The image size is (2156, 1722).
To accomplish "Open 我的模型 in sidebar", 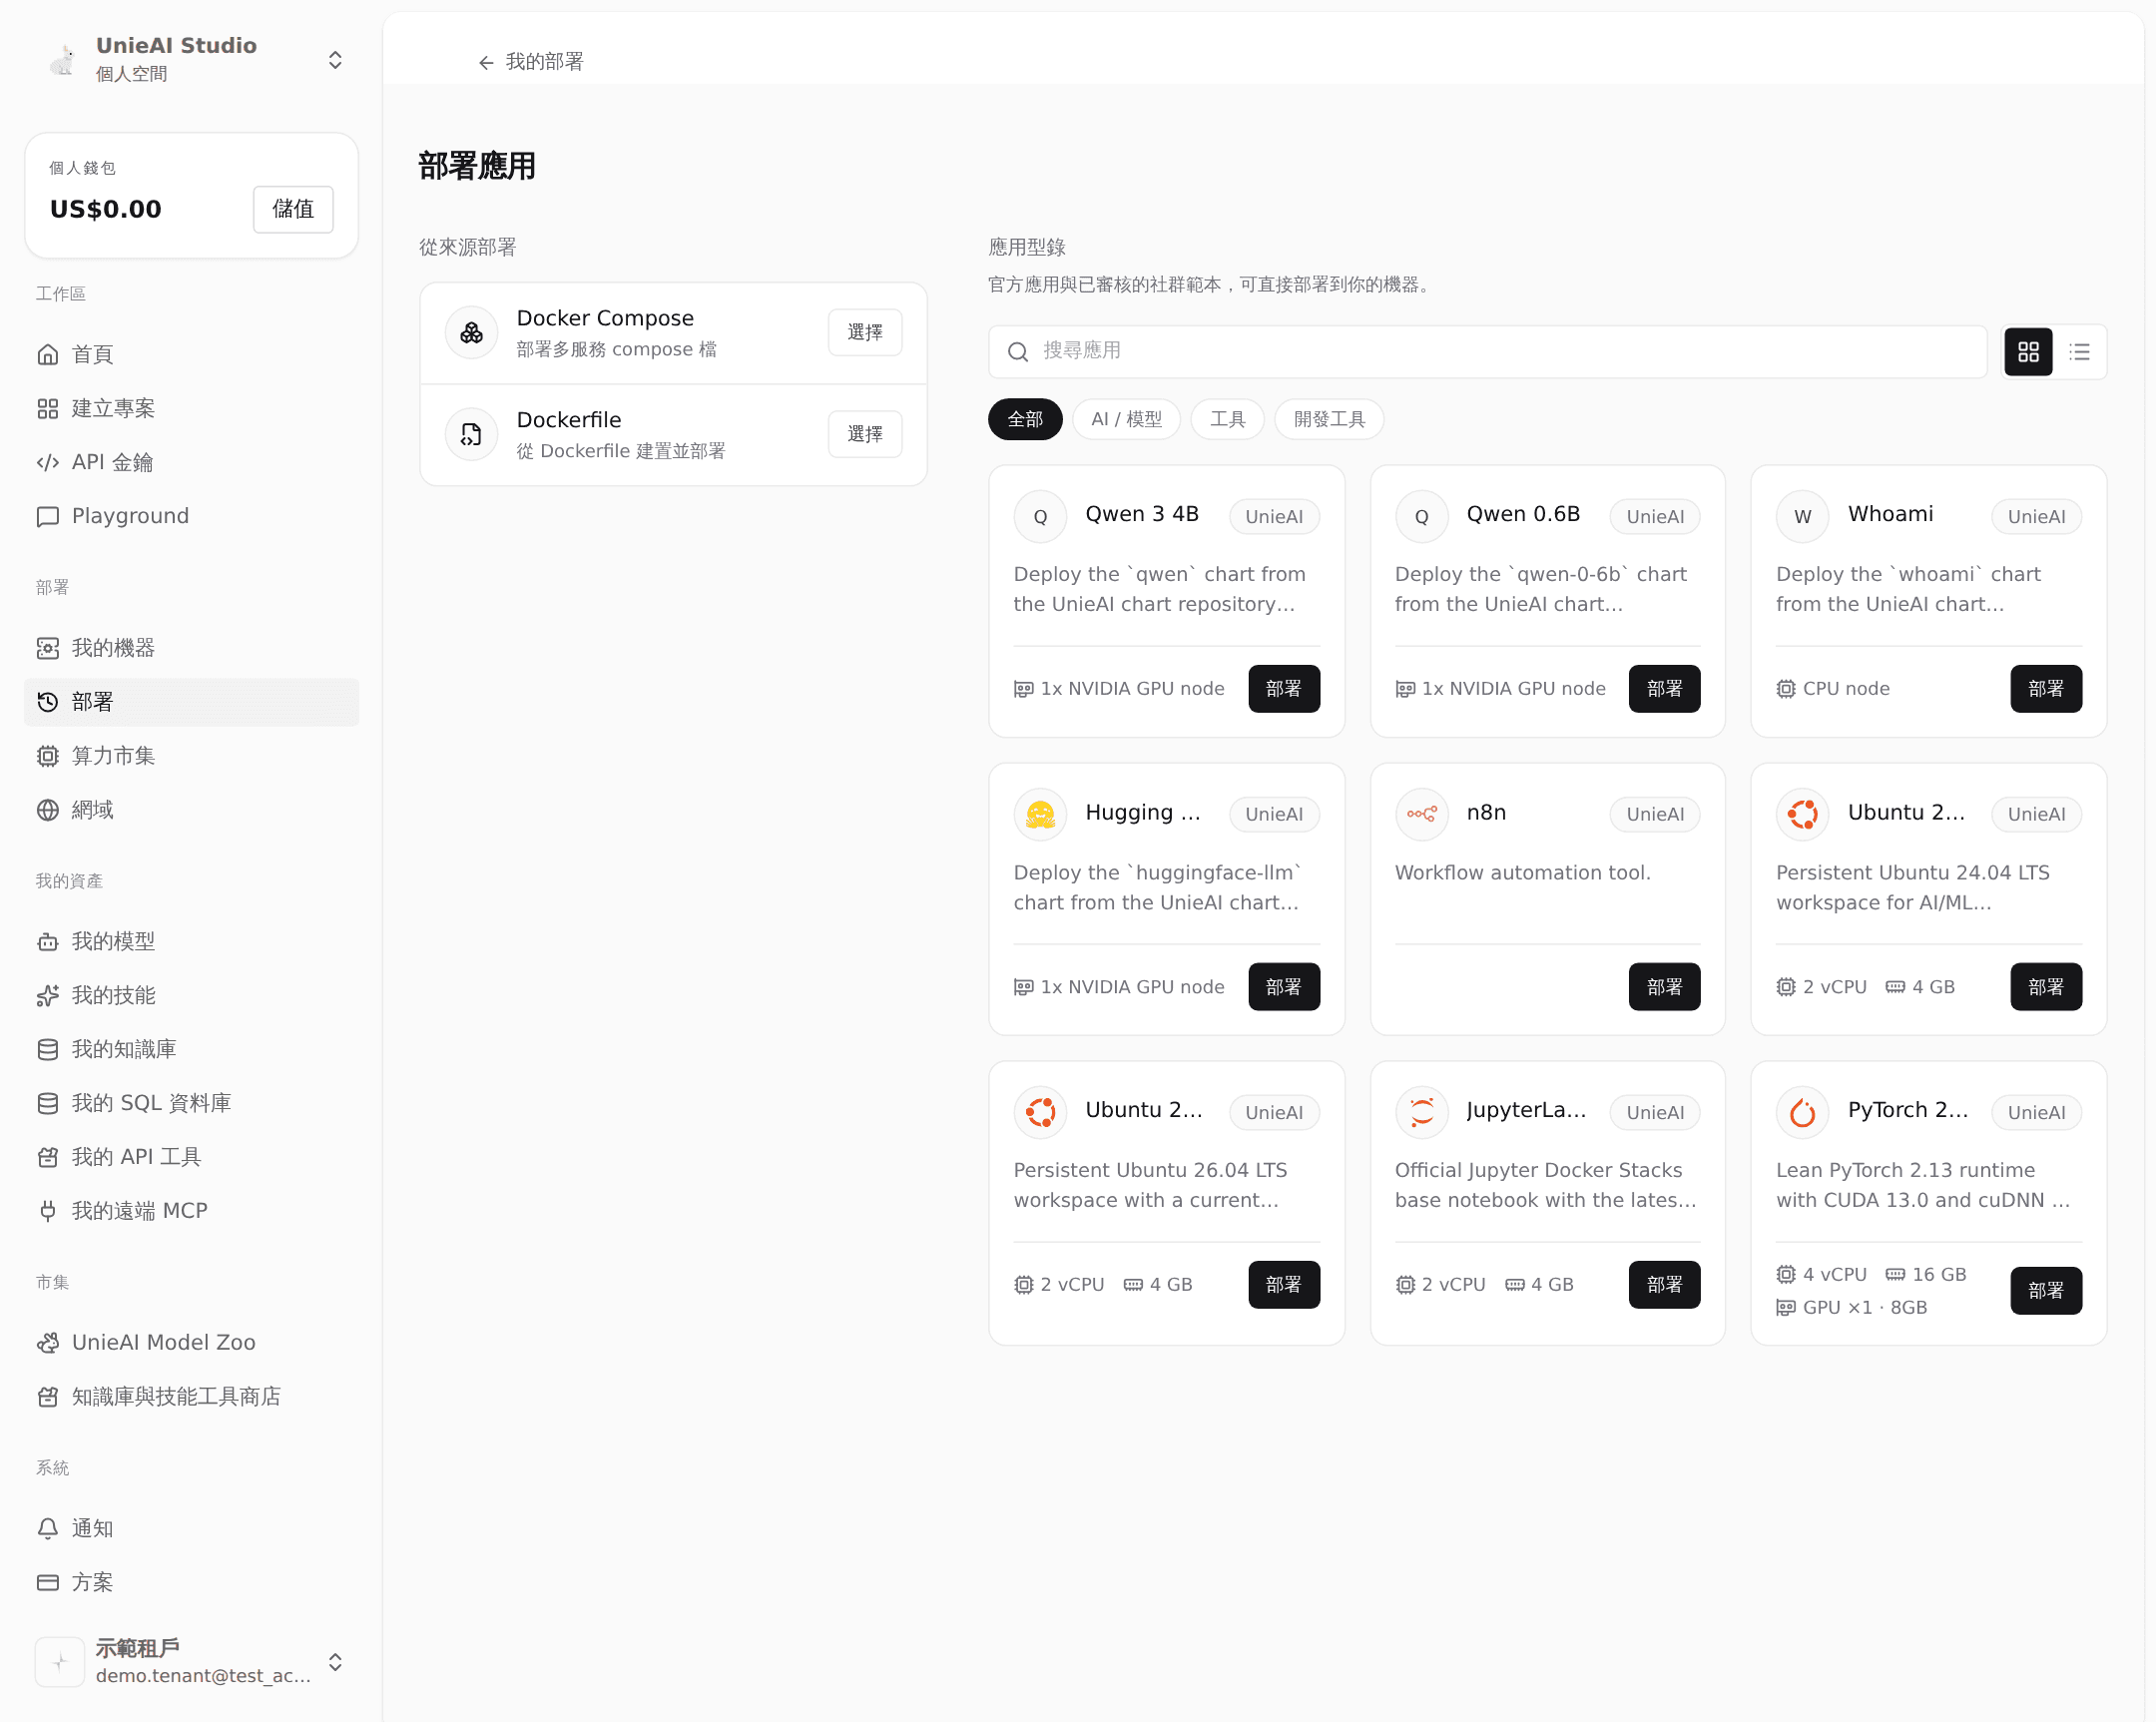I will click(191, 941).
